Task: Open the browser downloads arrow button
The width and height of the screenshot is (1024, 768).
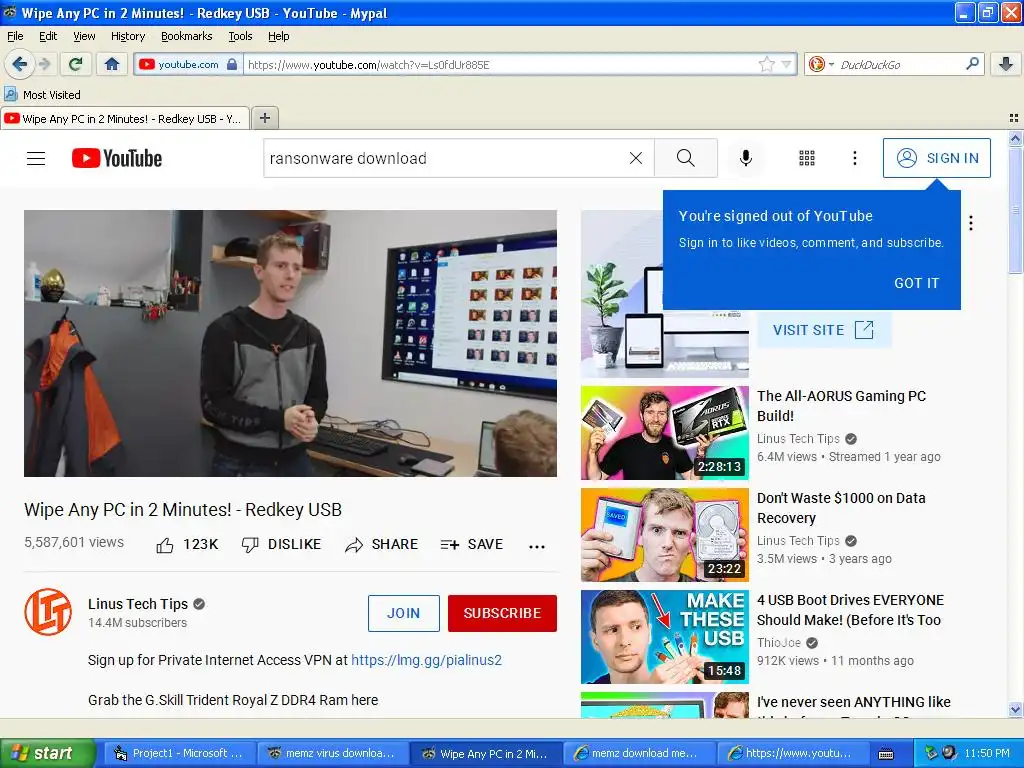Action: [x=1006, y=64]
